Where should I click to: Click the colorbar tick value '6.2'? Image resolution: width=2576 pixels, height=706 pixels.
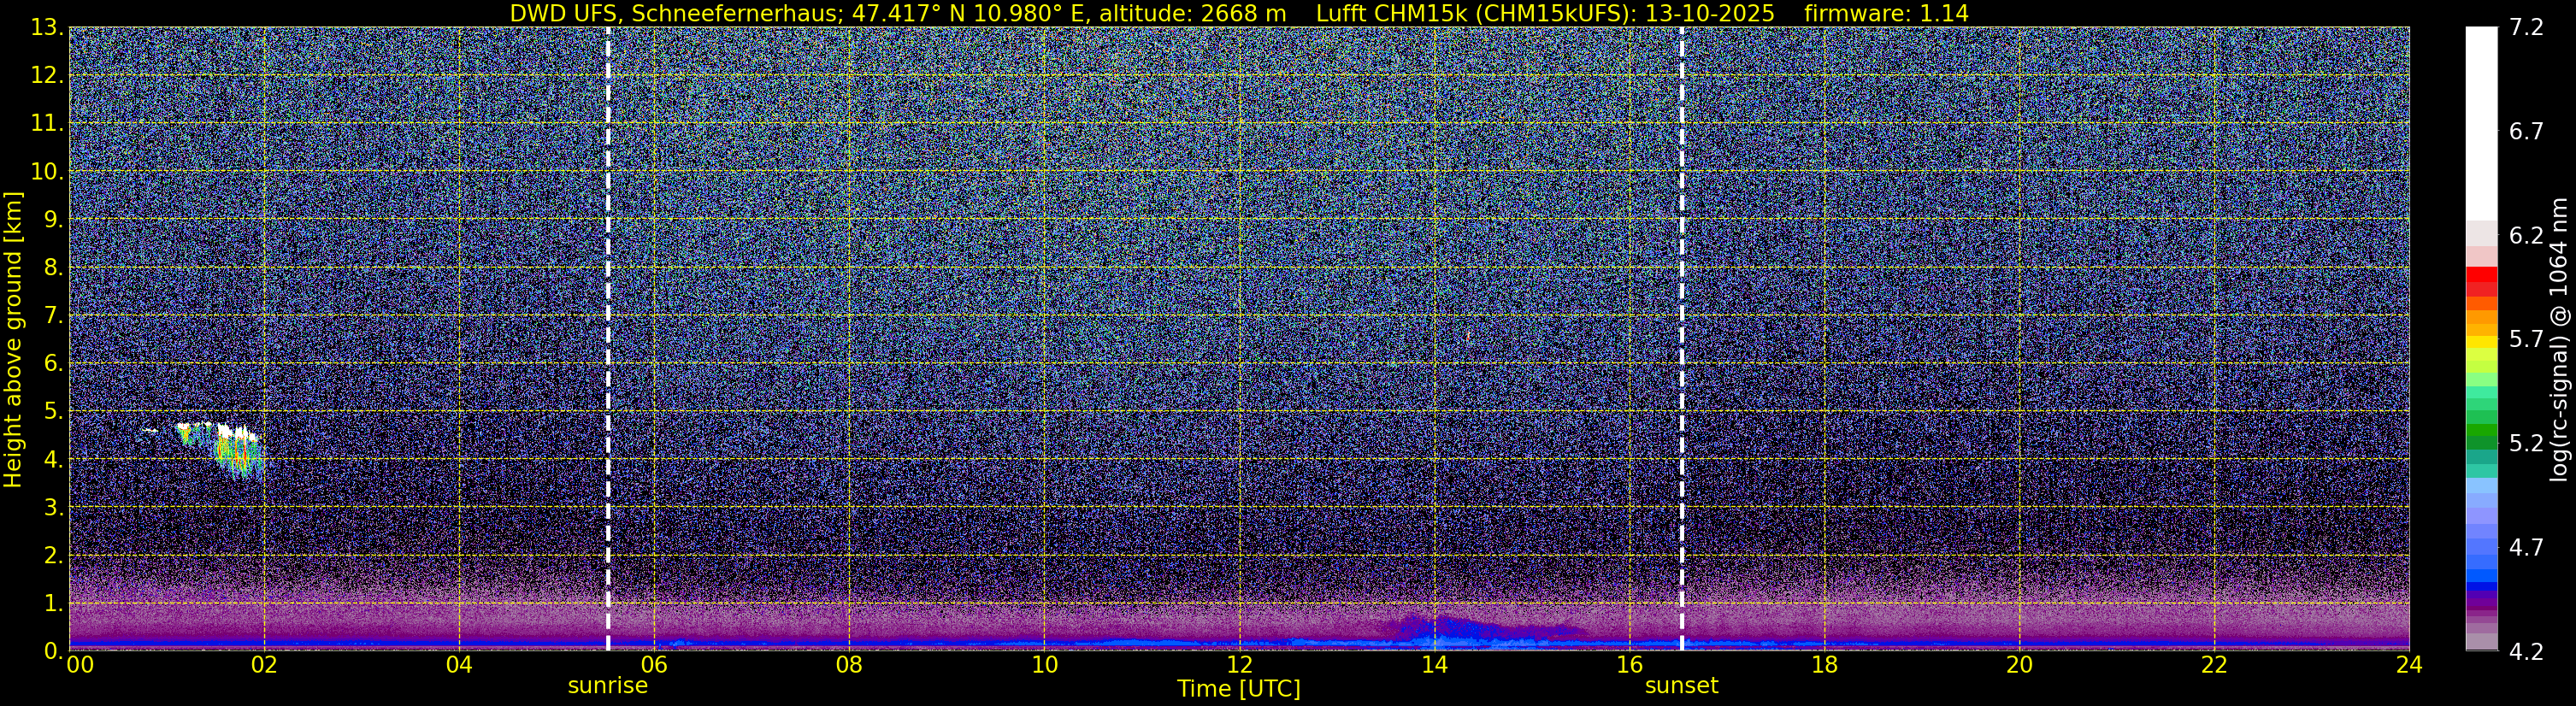2526,236
